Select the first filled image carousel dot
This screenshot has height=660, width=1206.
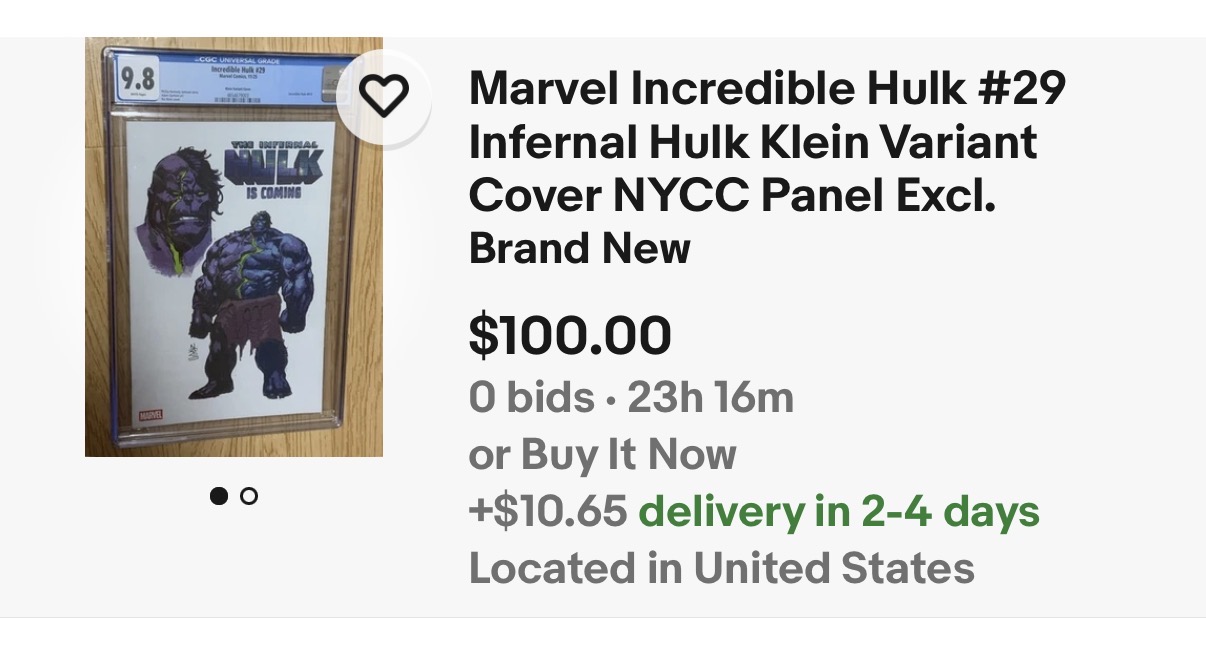[219, 495]
